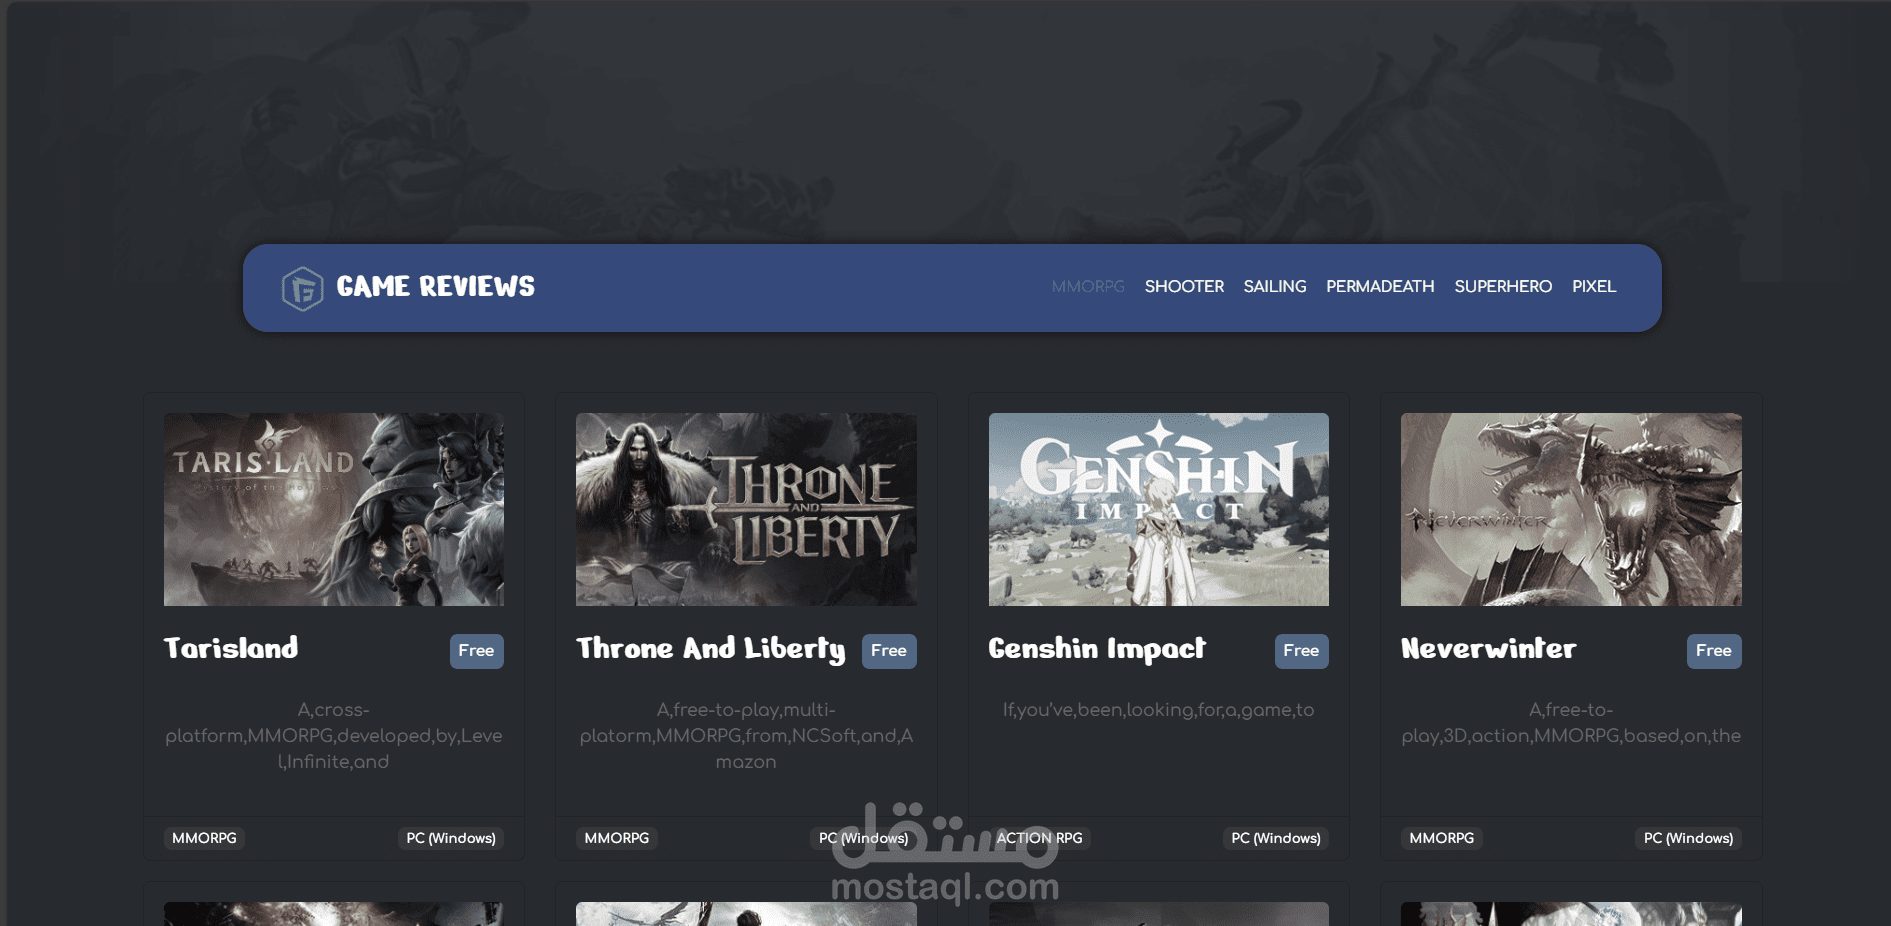Screen dimensions: 1891x926
Task: Open the Tarisland game thumbnail
Action: [334, 509]
